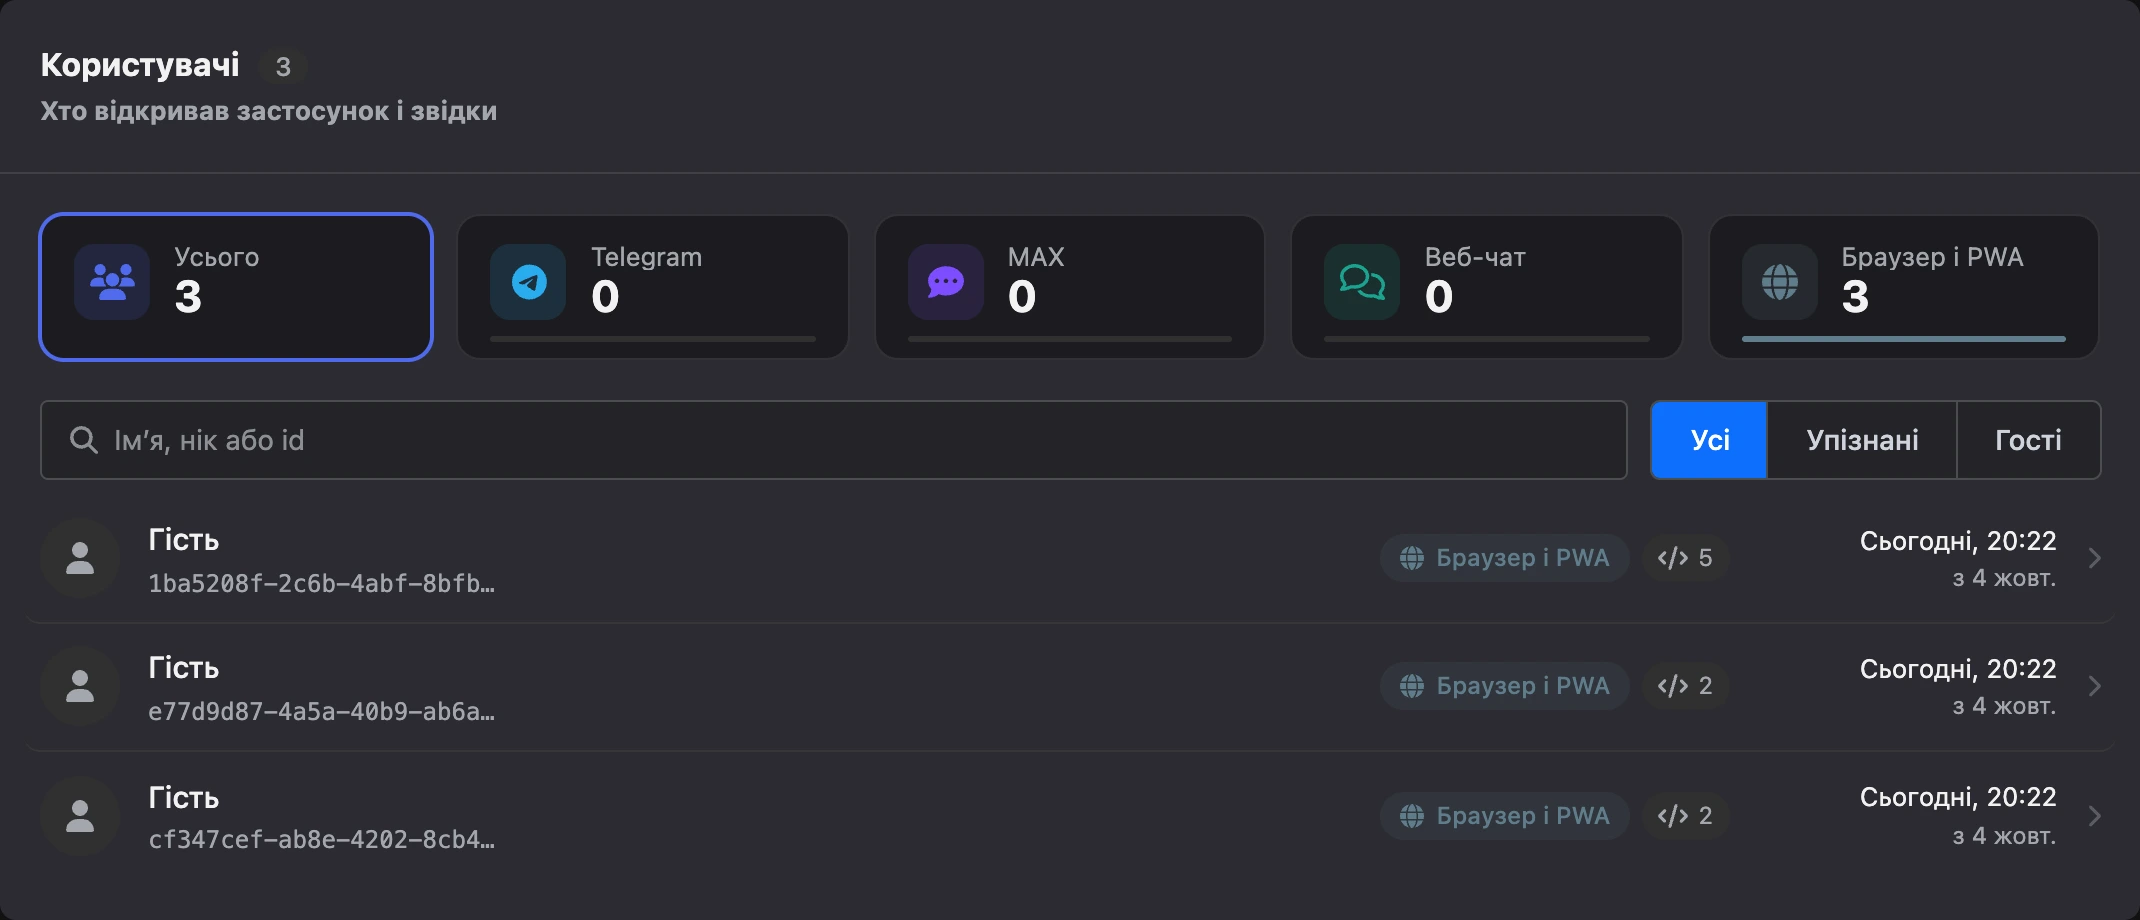Click the users count badge beside Користувачі
Viewport: 2140px width, 920px height.
click(x=283, y=67)
